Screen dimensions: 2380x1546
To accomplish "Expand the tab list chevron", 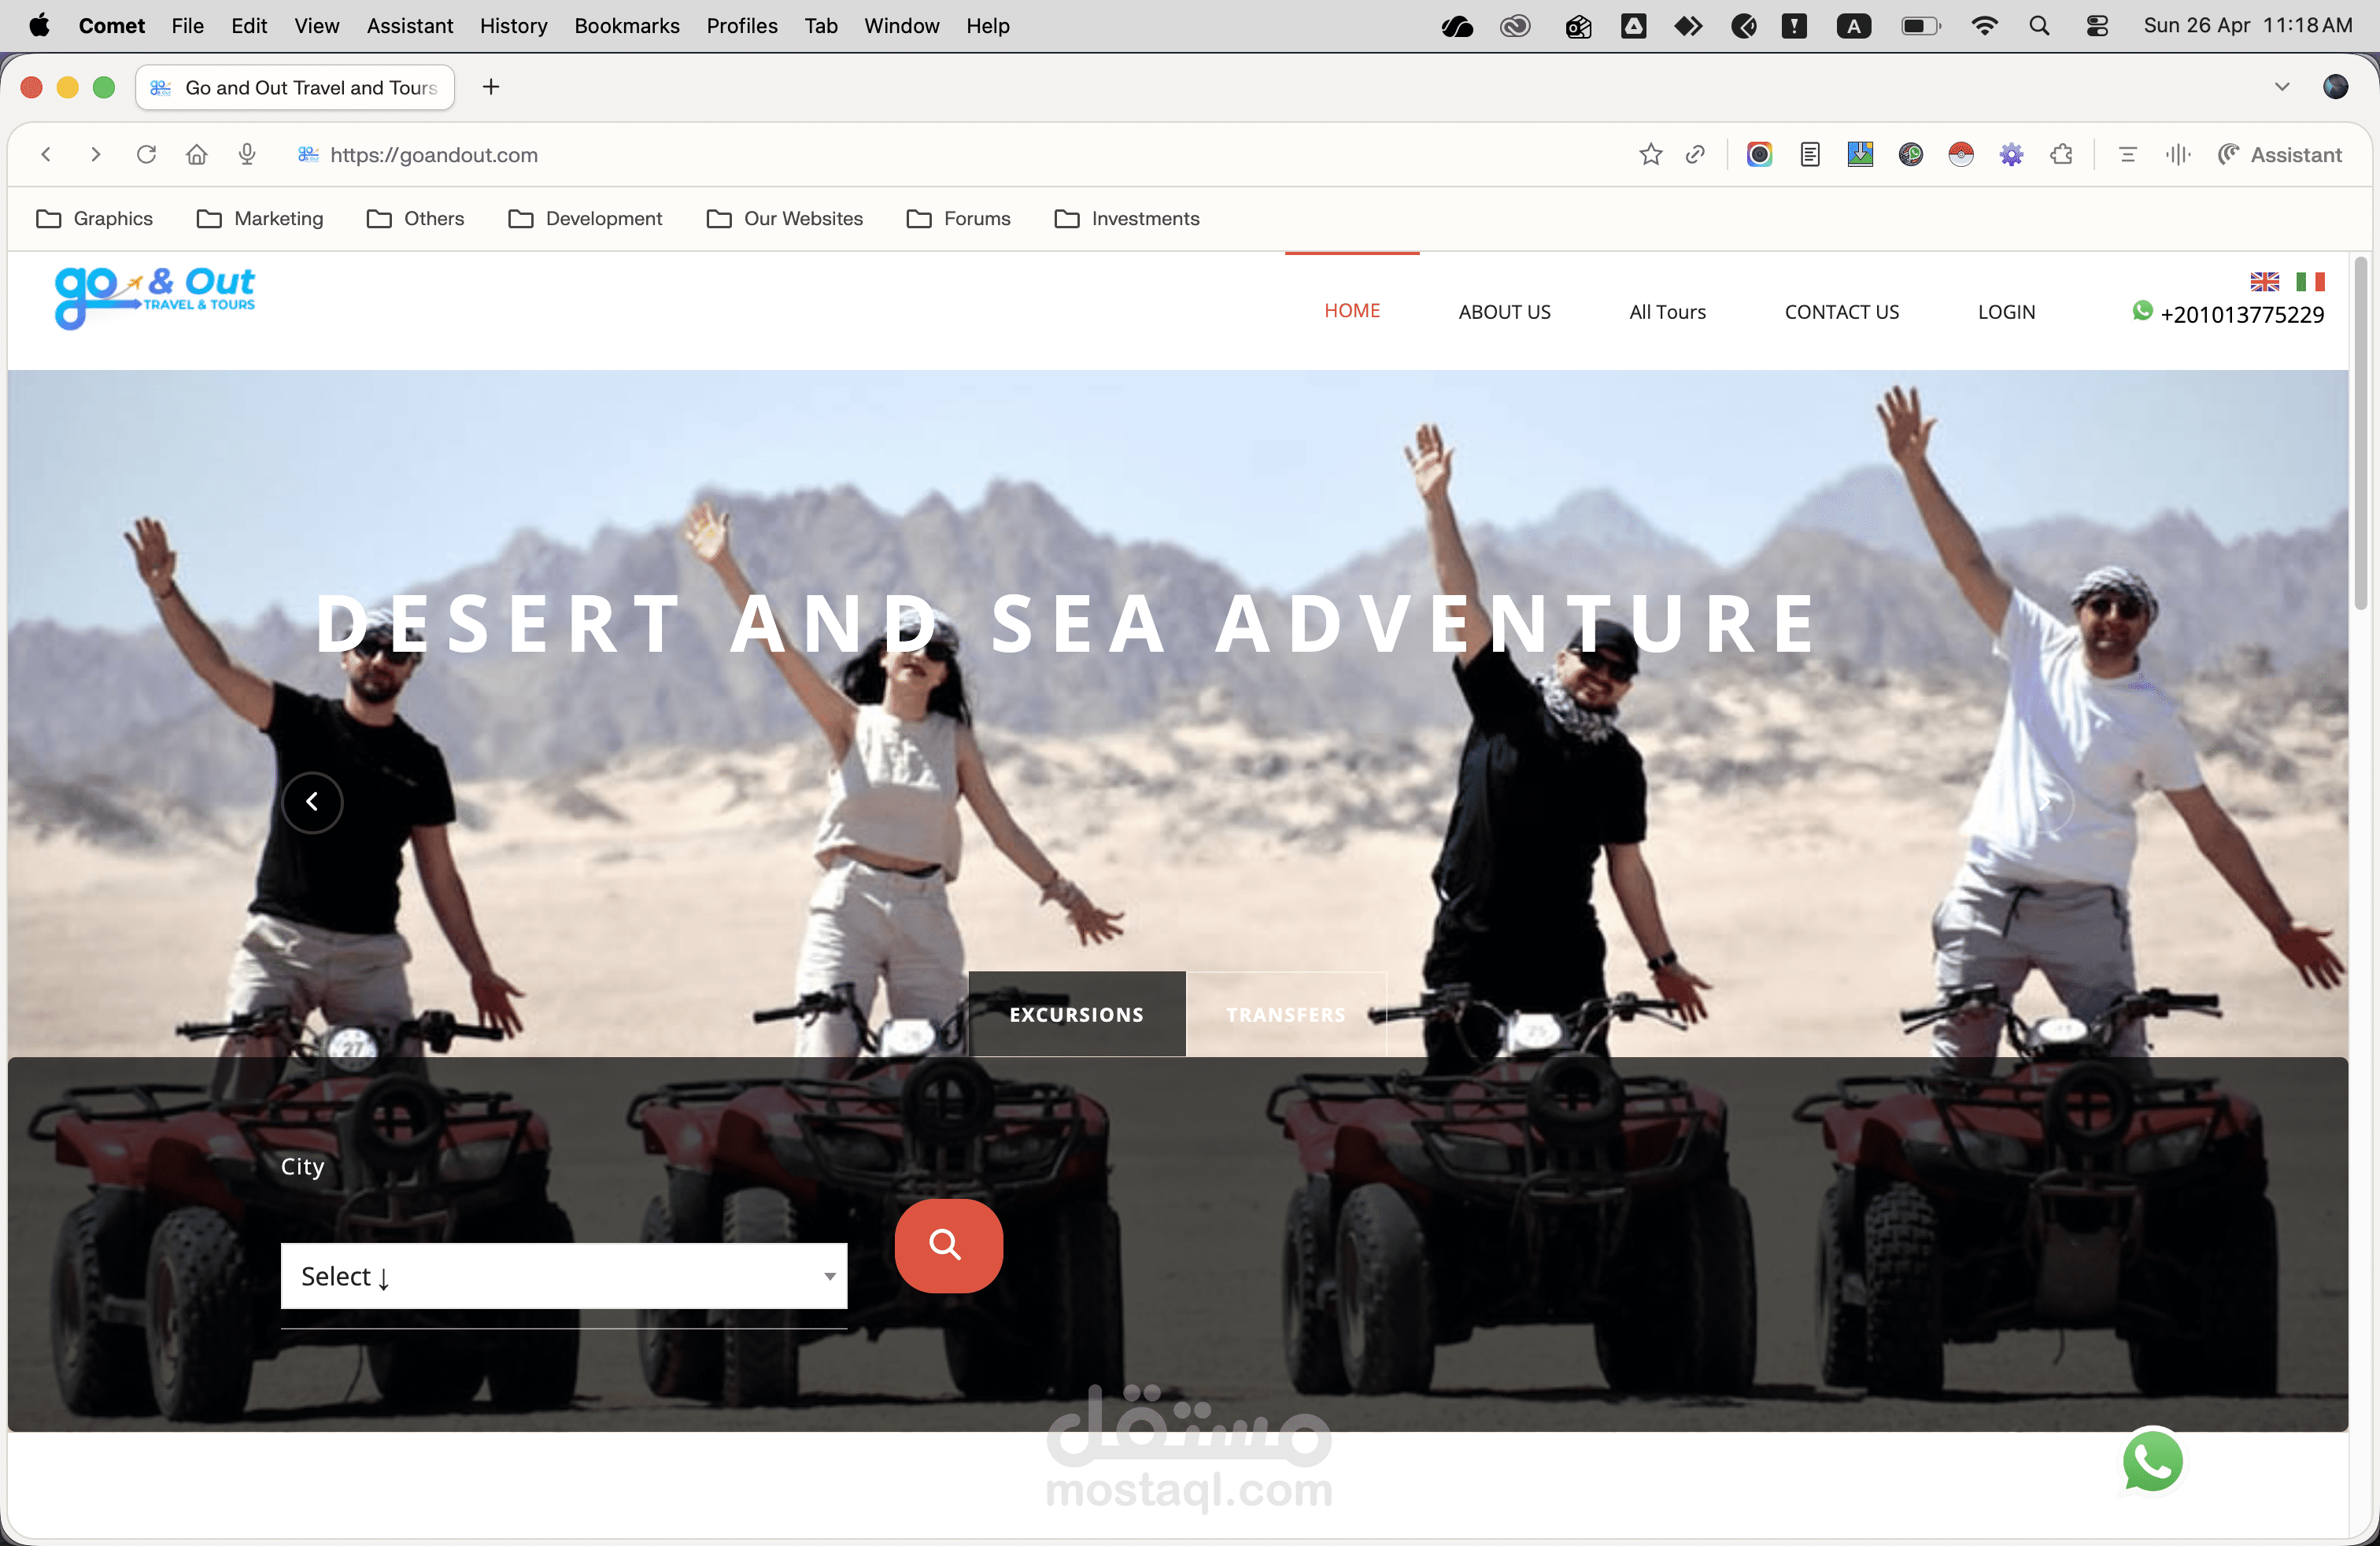I will (x=2282, y=87).
